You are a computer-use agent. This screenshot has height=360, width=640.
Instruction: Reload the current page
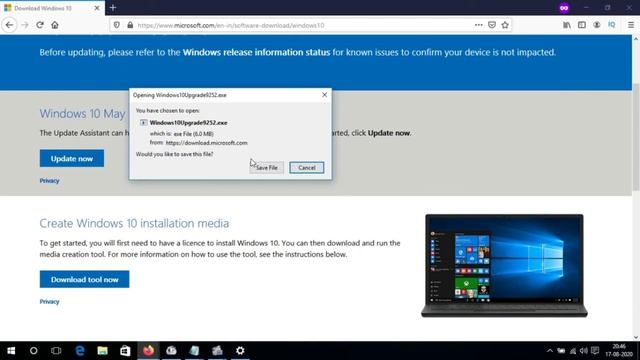point(40,25)
